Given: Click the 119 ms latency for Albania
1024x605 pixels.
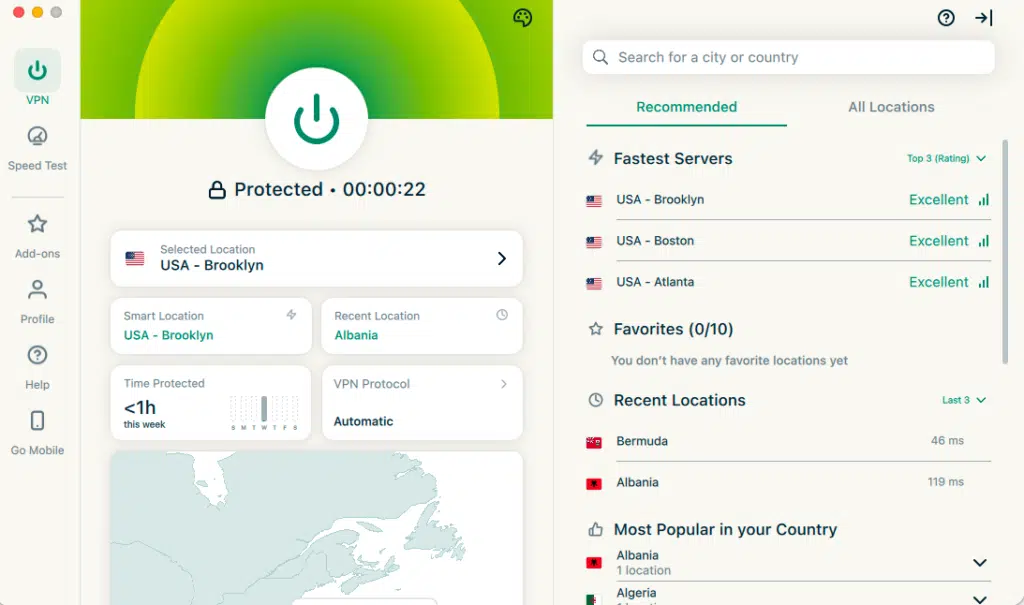Looking at the screenshot, I should click(946, 482).
